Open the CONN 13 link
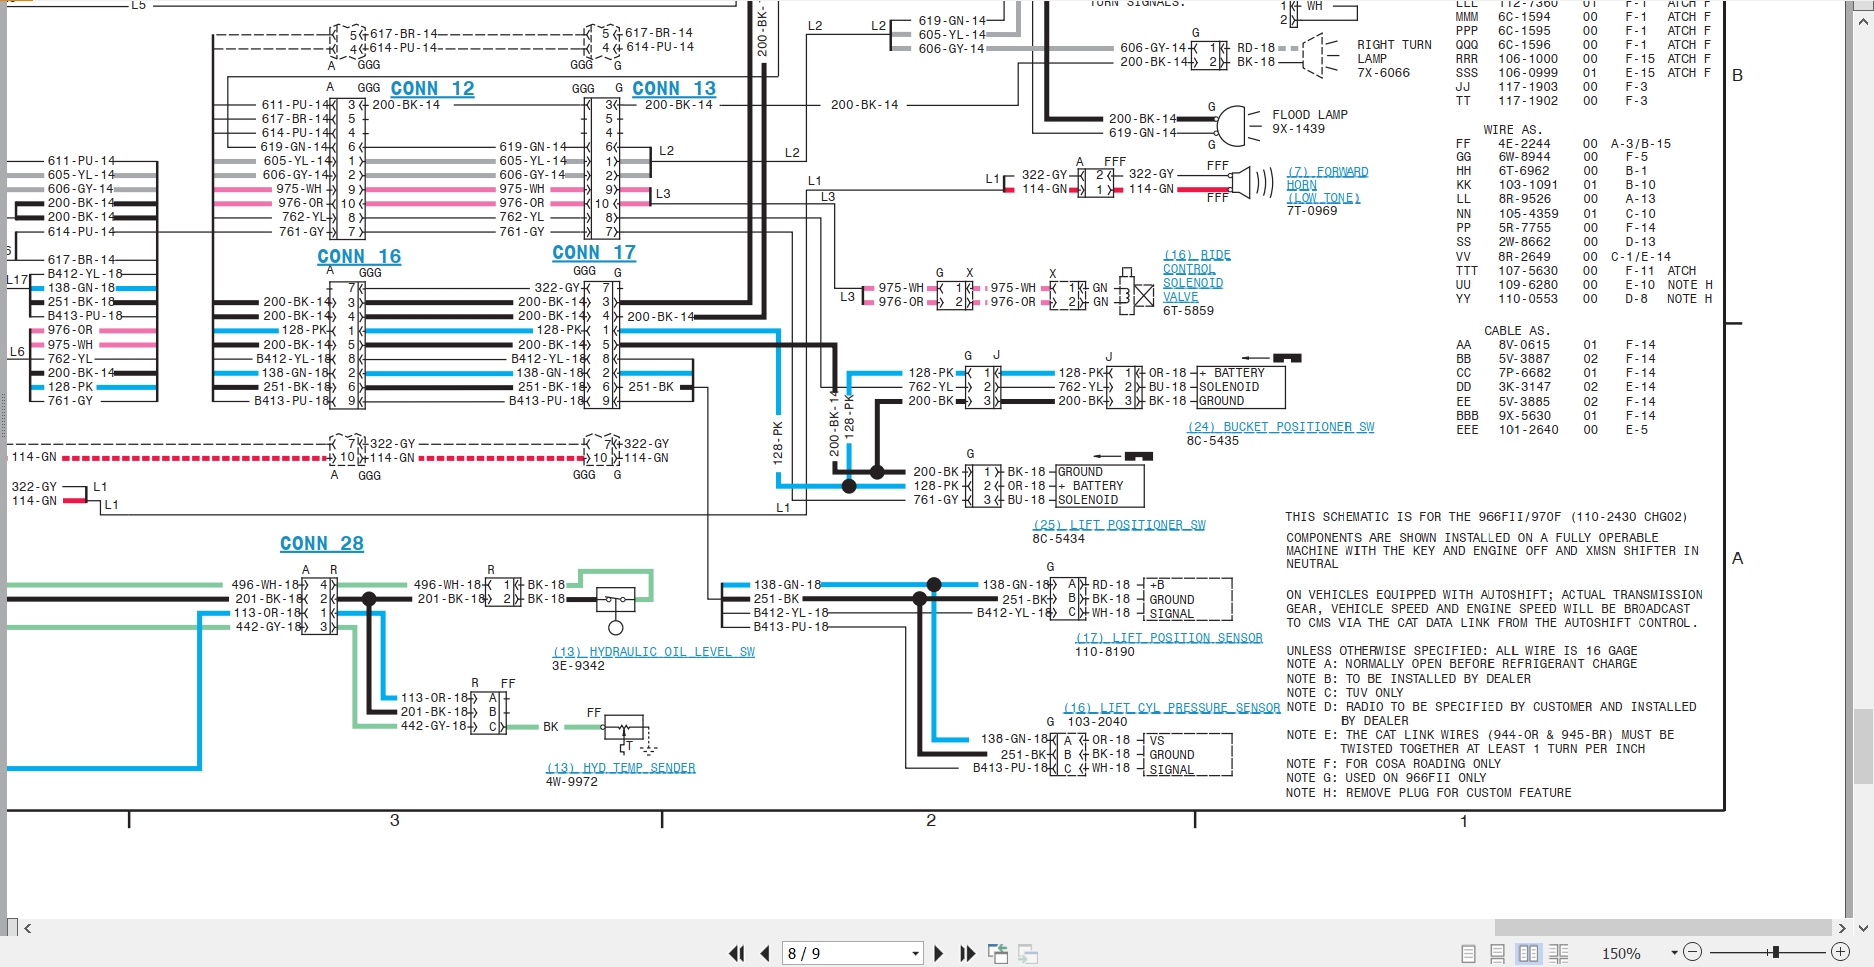This screenshot has width=1874, height=967. [674, 89]
